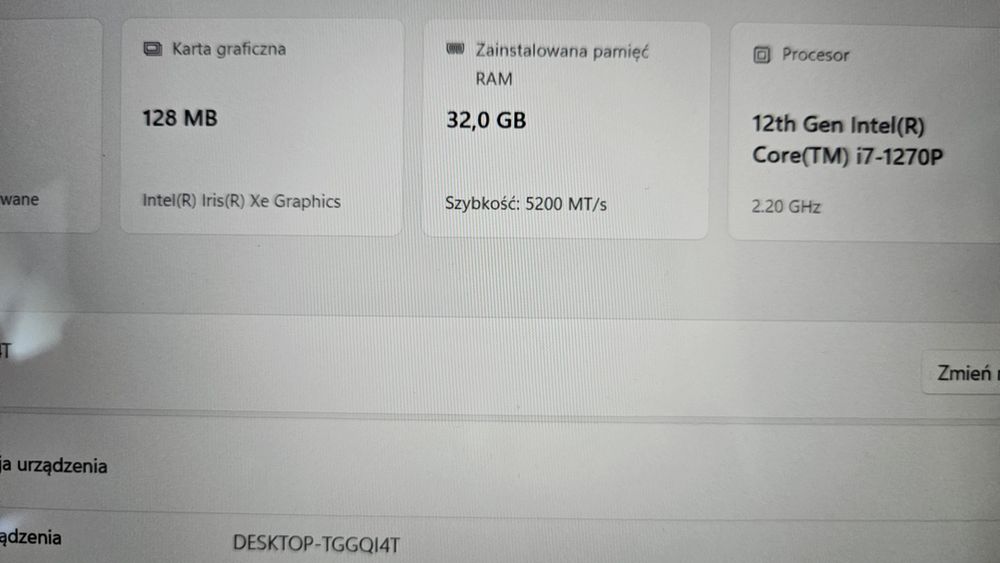Click the 2.20 GHz processor speed
The height and width of the screenshot is (563, 1000).
pyautogui.click(x=786, y=207)
